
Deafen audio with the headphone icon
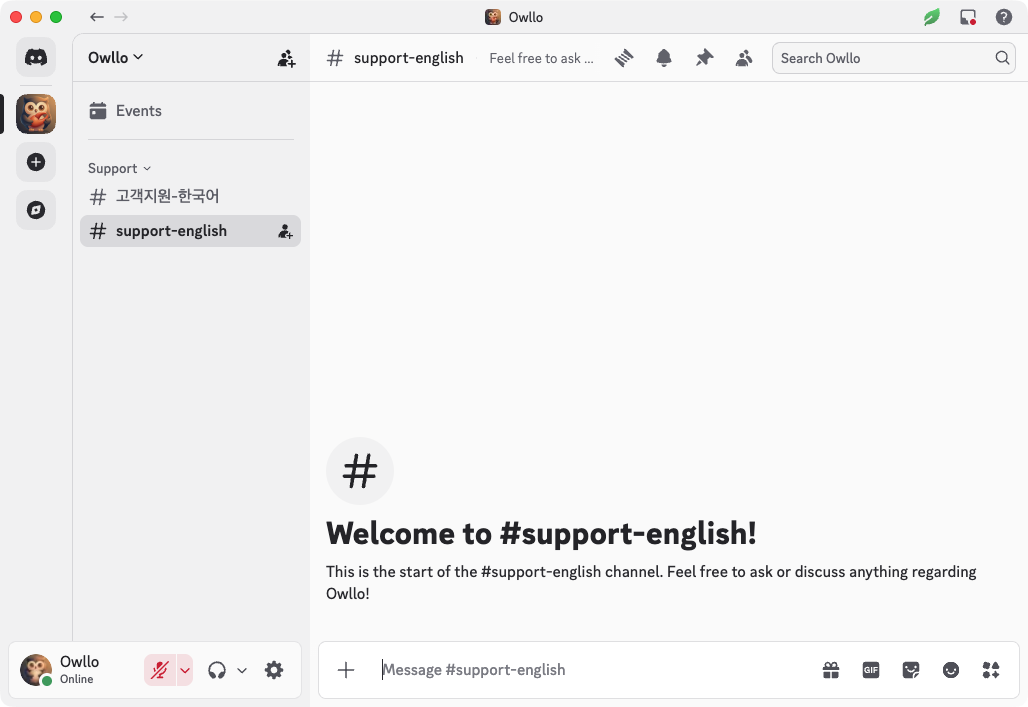click(217, 670)
